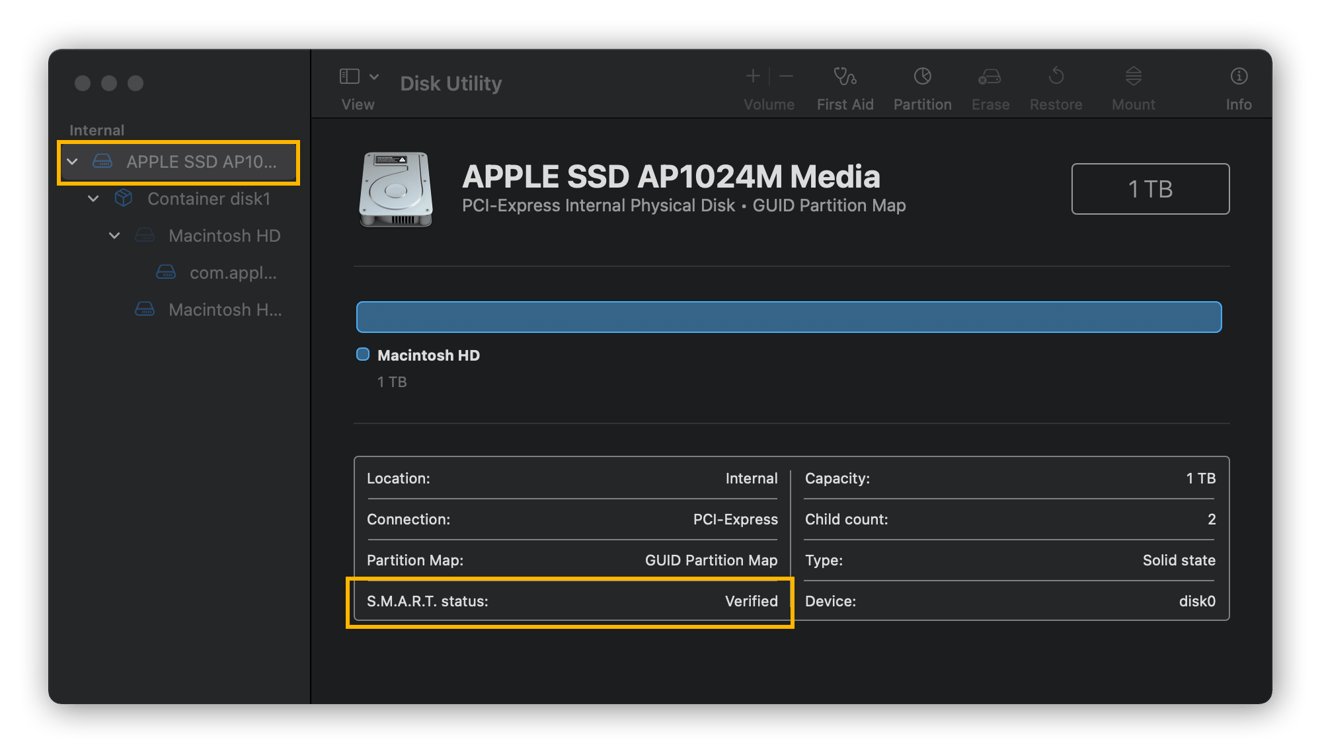Click the 1 TB capacity box
The image size is (1320, 753).
(x=1150, y=189)
